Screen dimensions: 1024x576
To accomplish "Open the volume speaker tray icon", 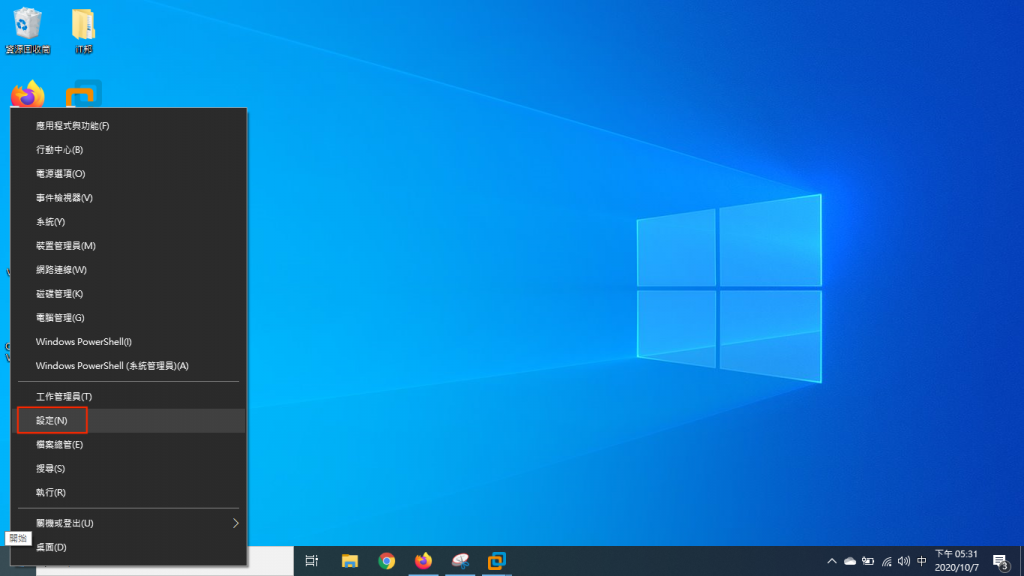I will click(x=904, y=561).
